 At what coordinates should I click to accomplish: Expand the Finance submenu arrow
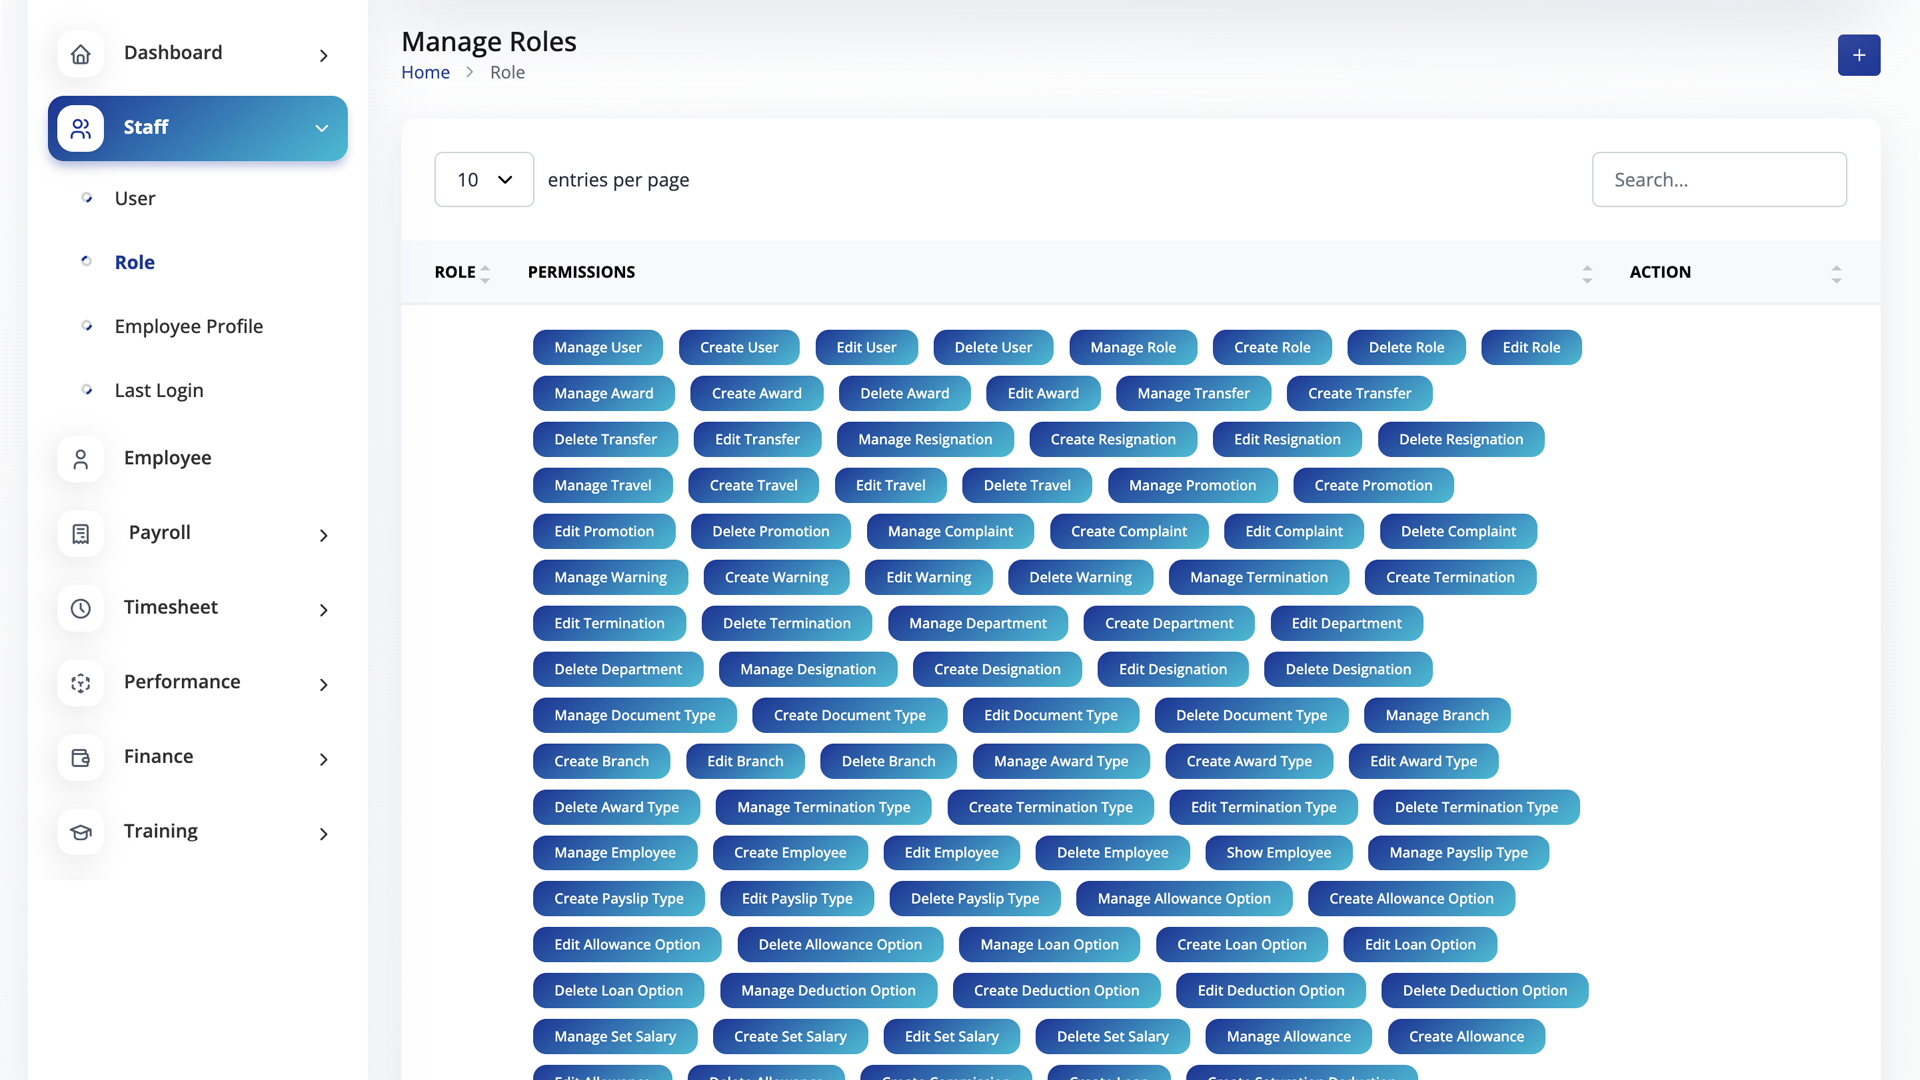323,760
